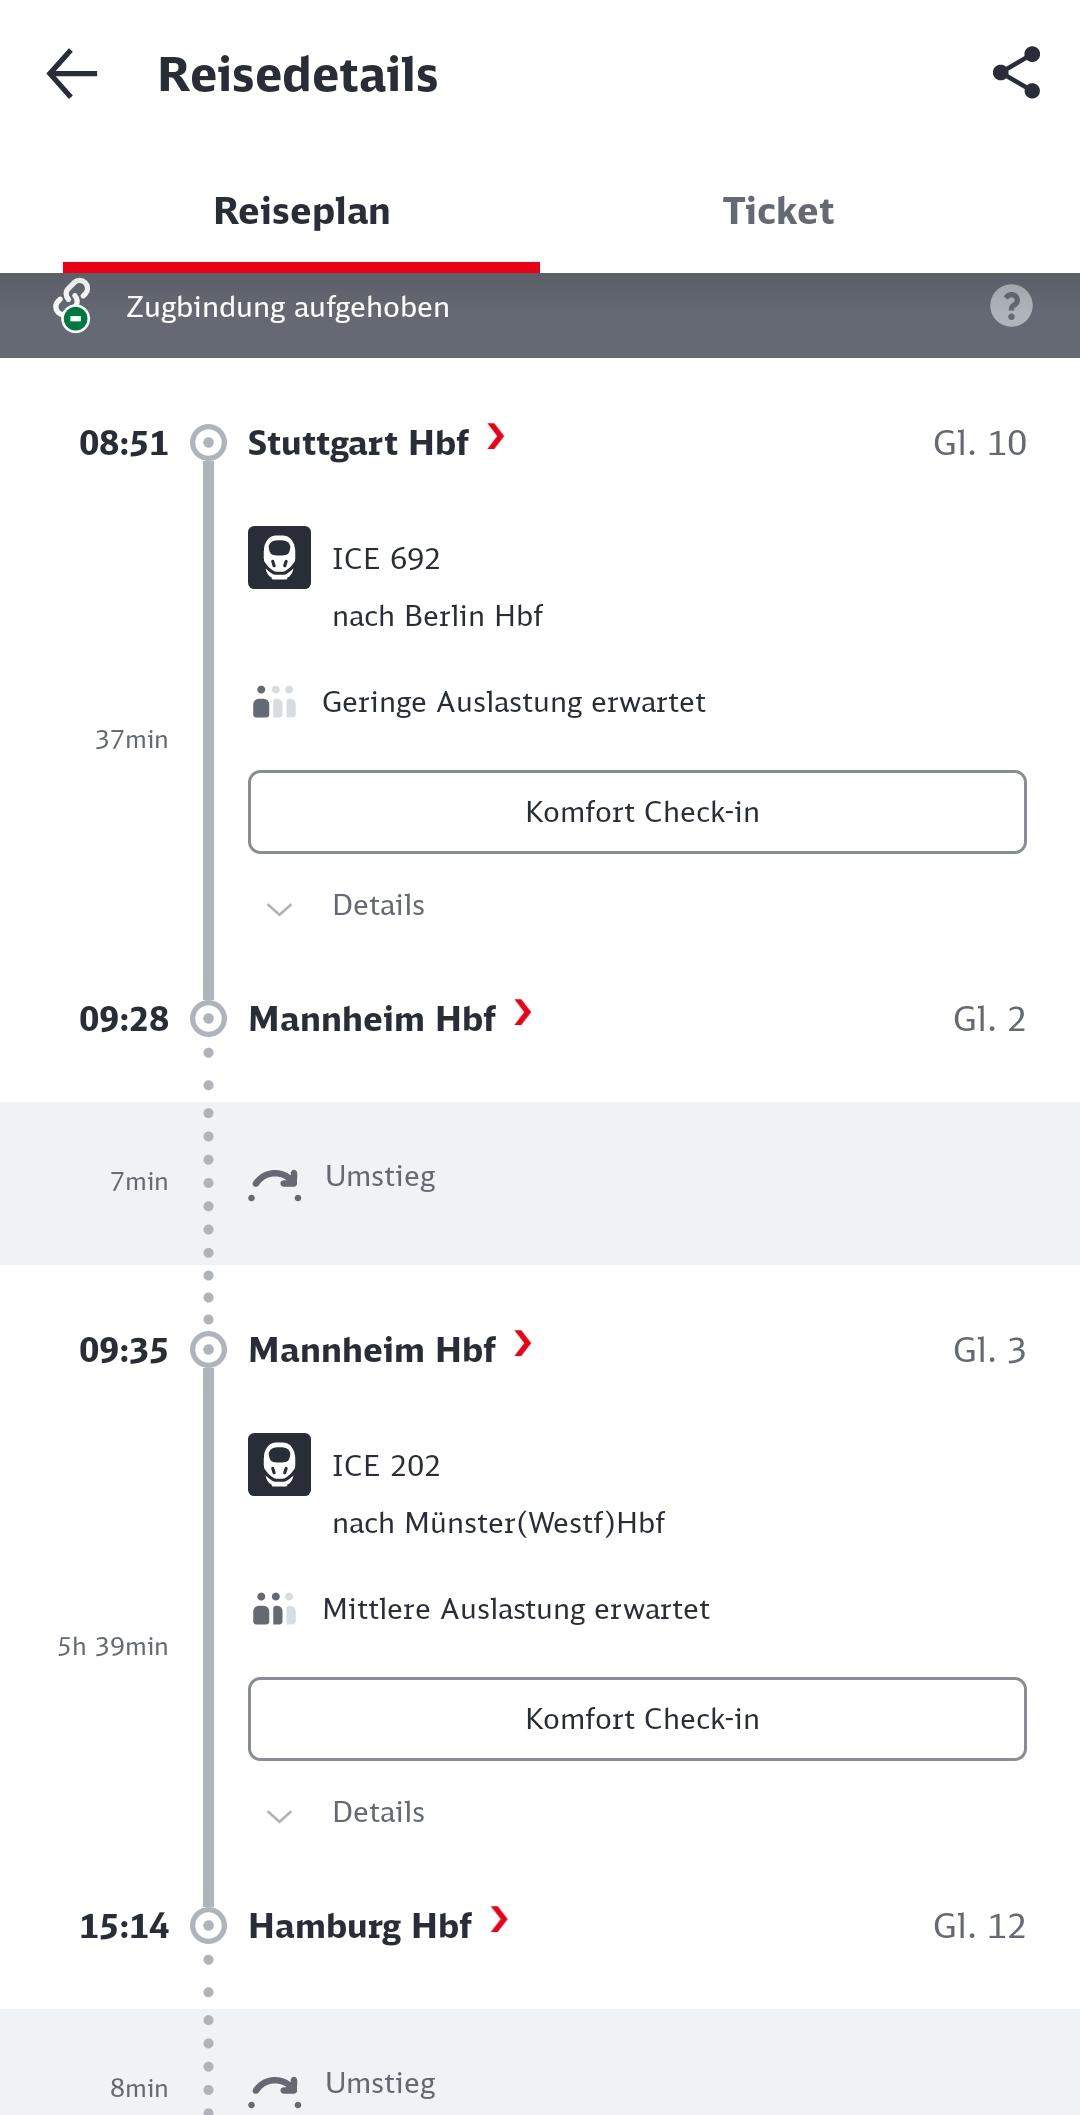Tap the ICE 692 train icon

279,560
